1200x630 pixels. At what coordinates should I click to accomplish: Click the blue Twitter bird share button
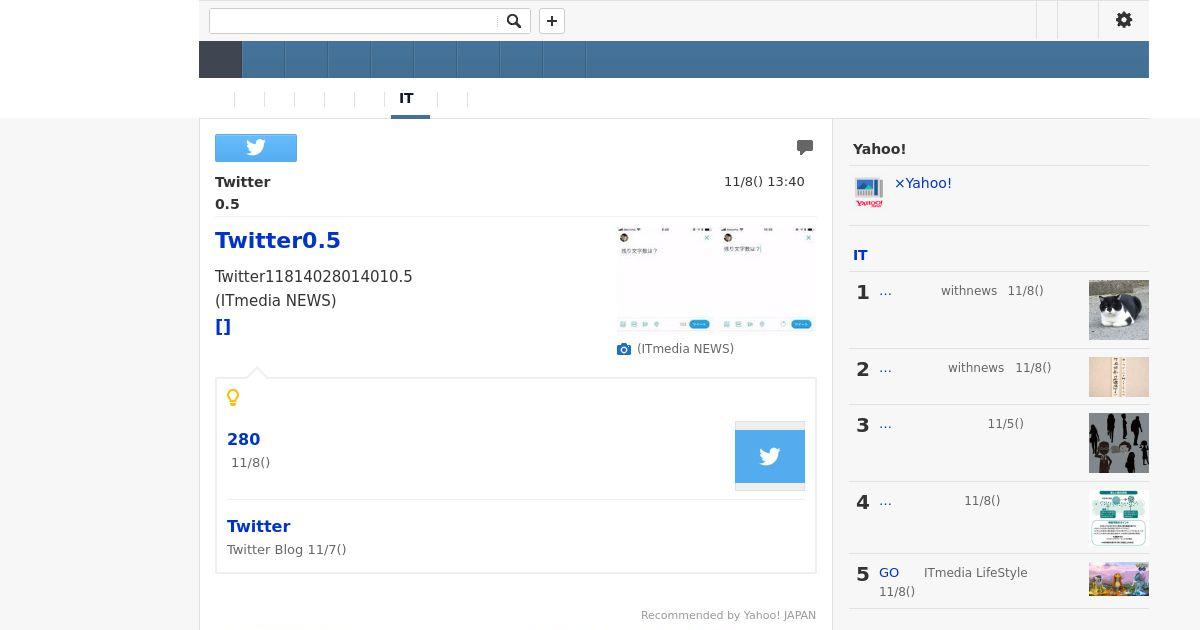click(x=256, y=148)
